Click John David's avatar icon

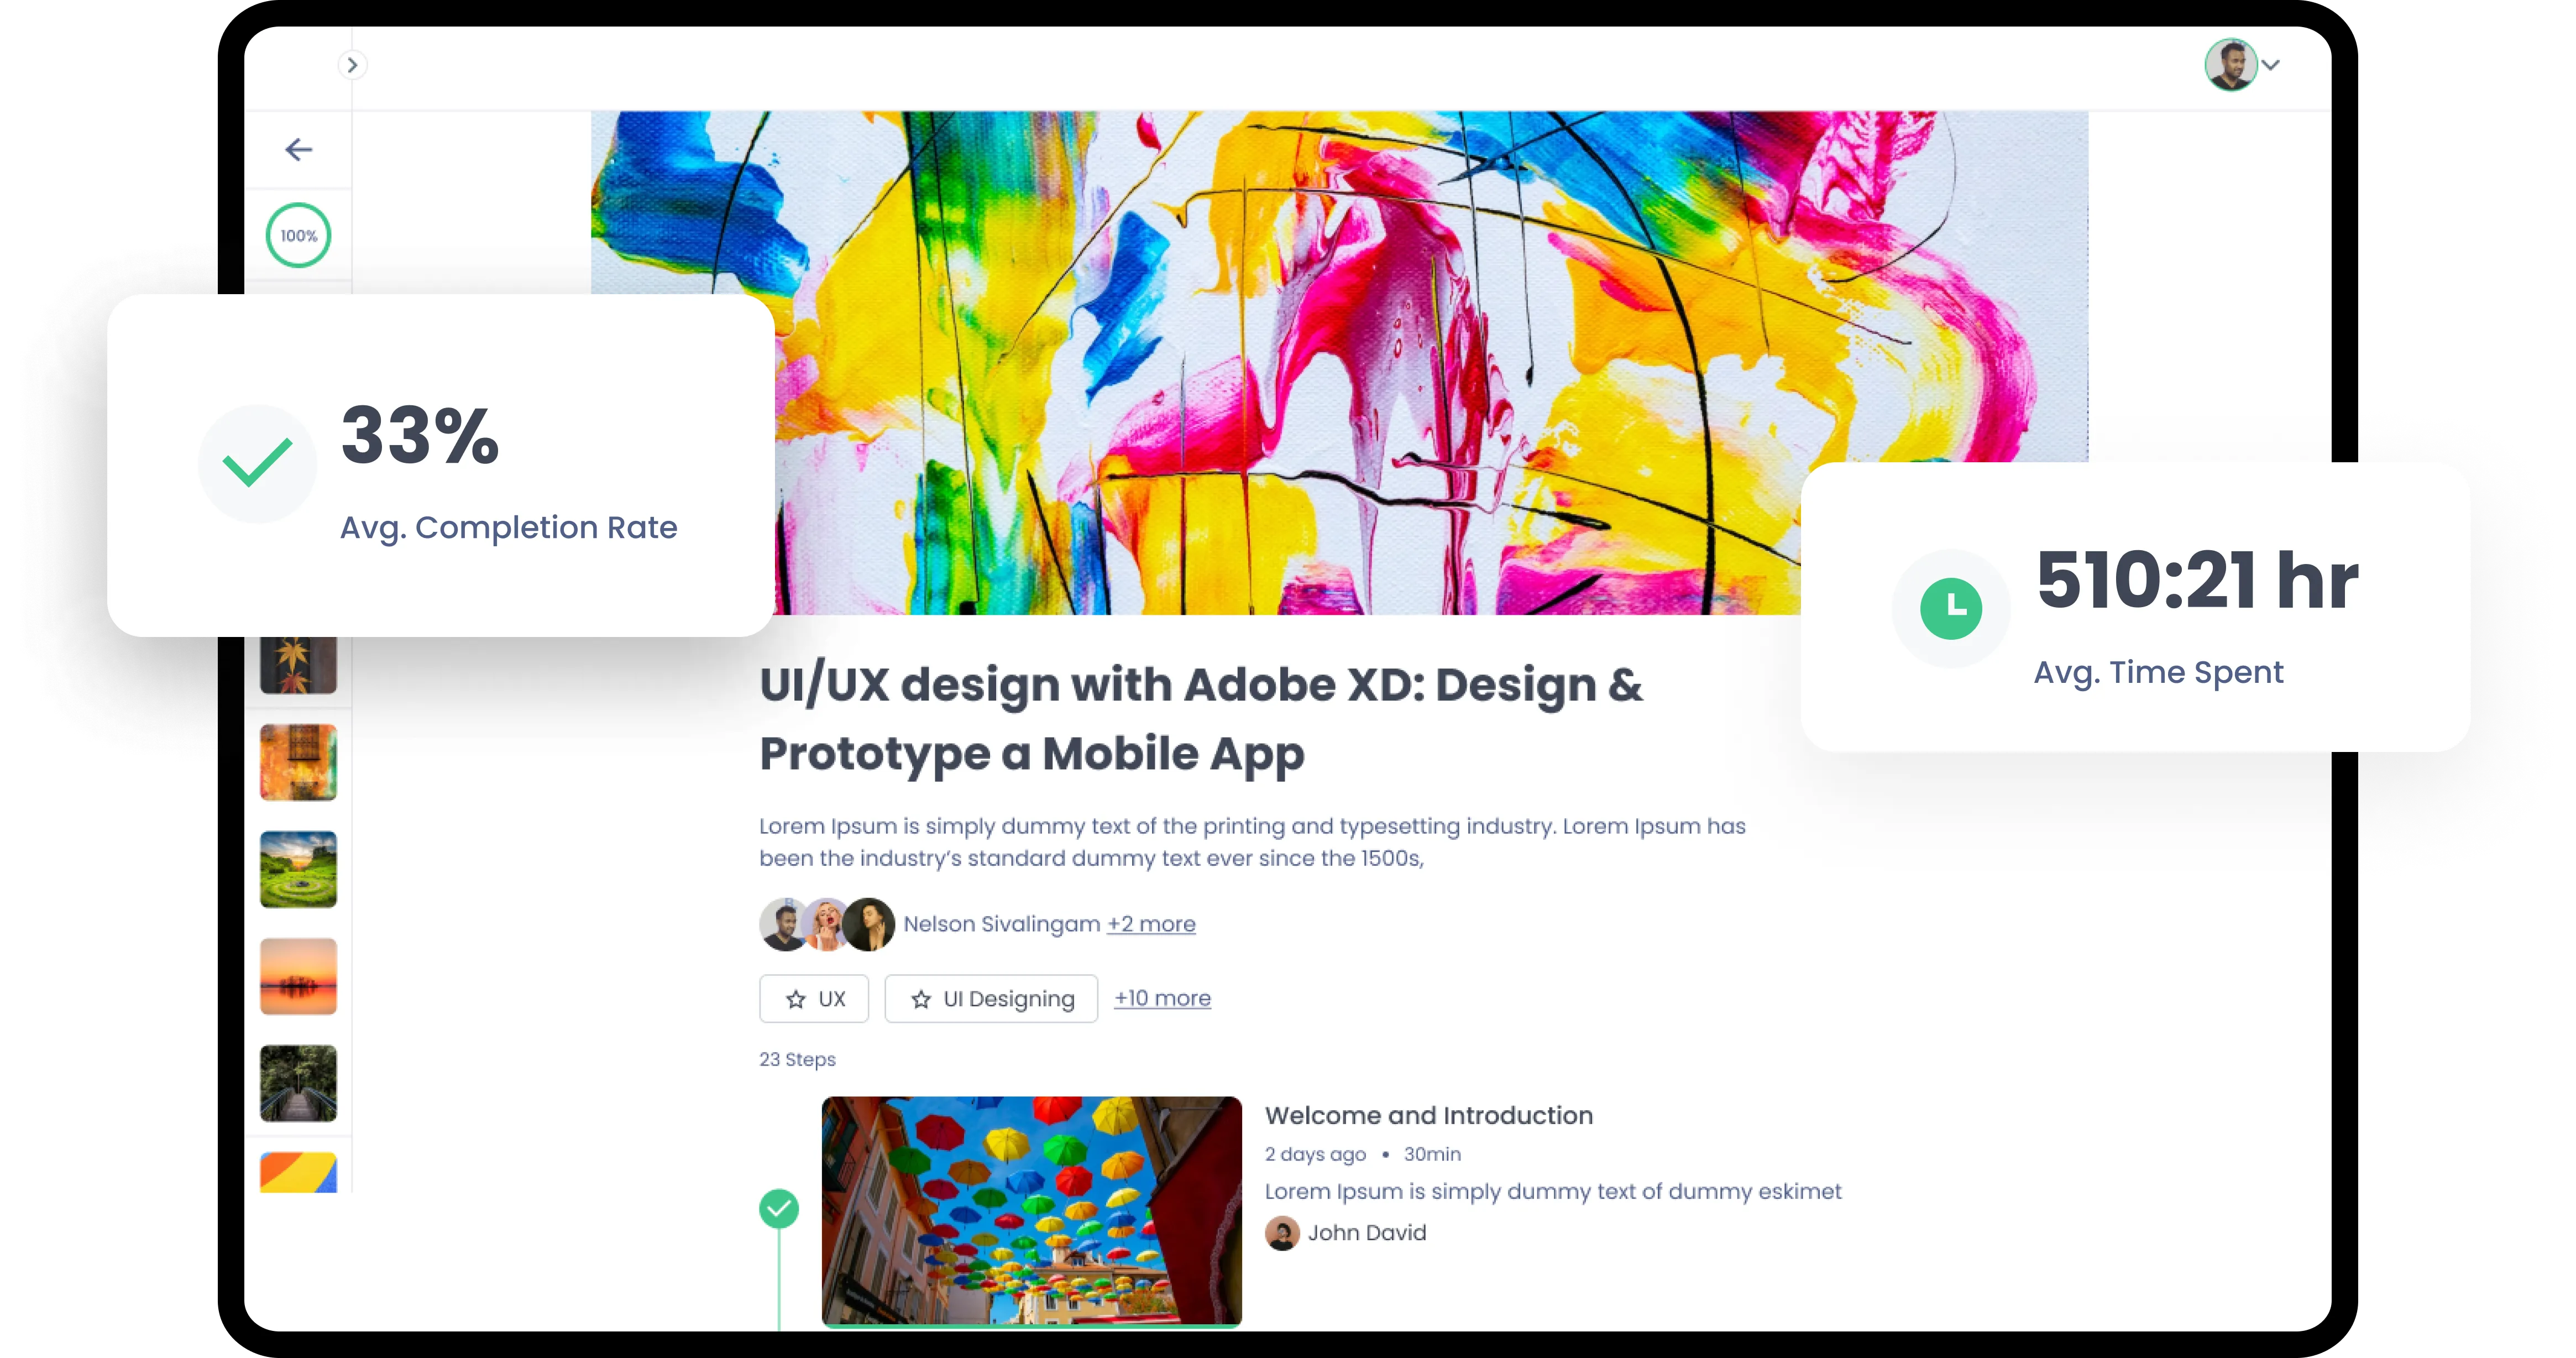point(1281,1233)
